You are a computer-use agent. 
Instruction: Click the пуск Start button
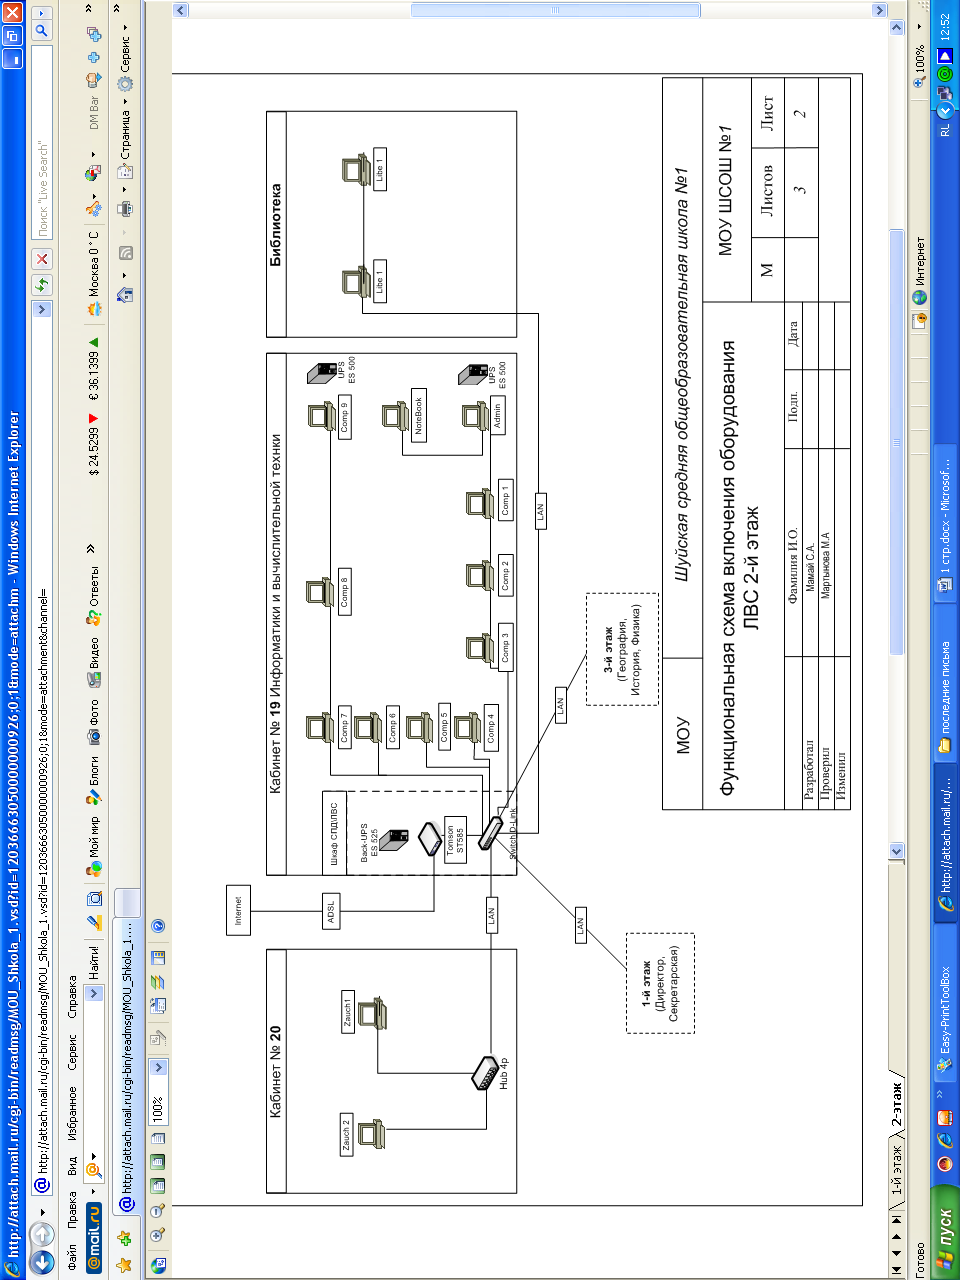pos(945,1233)
